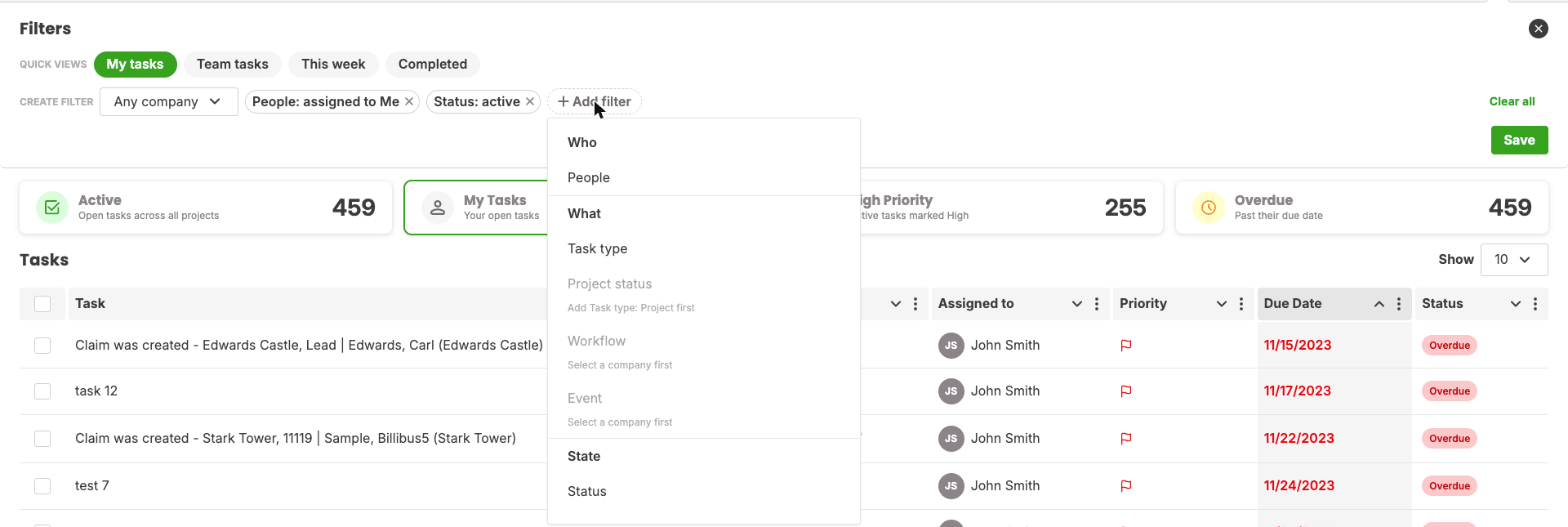This screenshot has height=527, width=1568.
Task: Open the 'Any company' dropdown
Action: [x=169, y=101]
